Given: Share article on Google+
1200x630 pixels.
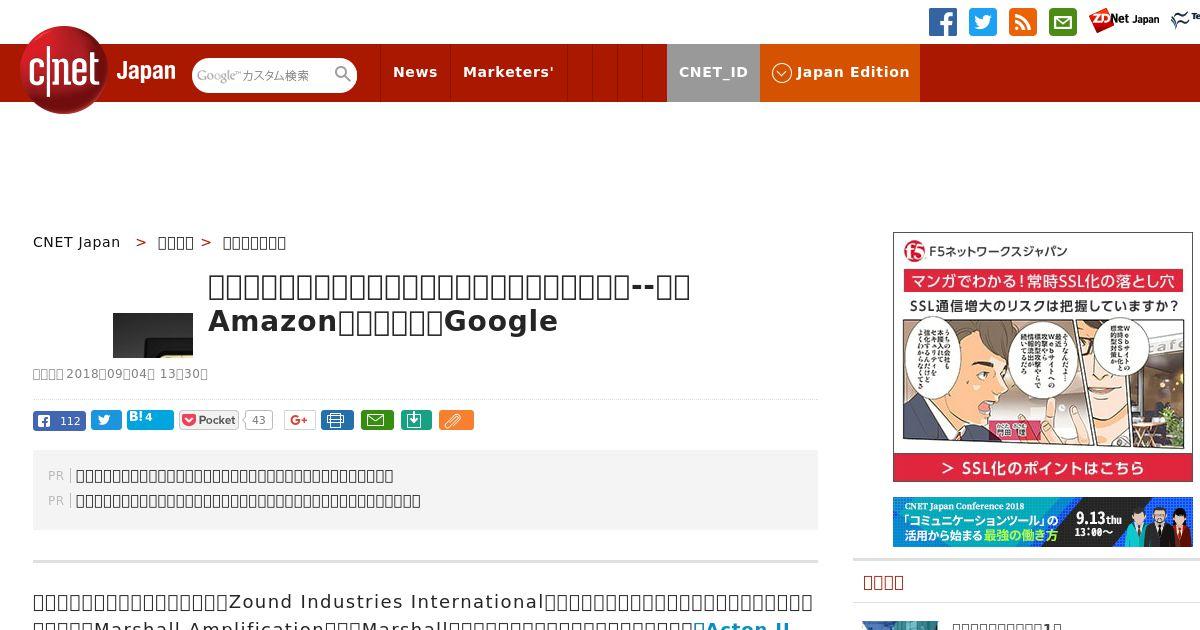Looking at the screenshot, I should pyautogui.click(x=299, y=420).
